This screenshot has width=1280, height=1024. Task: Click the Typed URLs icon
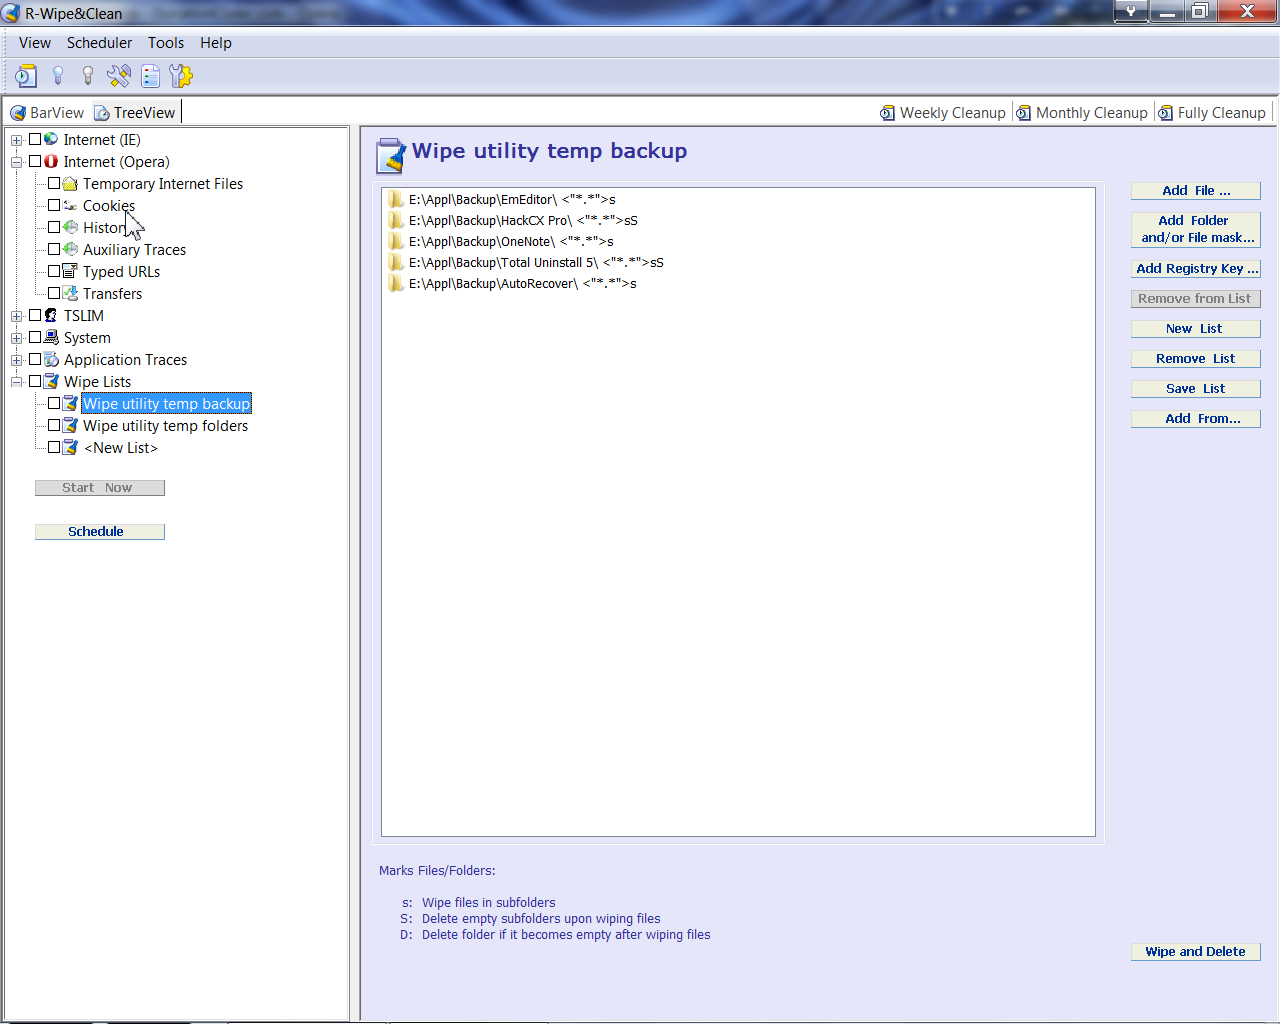[70, 272]
